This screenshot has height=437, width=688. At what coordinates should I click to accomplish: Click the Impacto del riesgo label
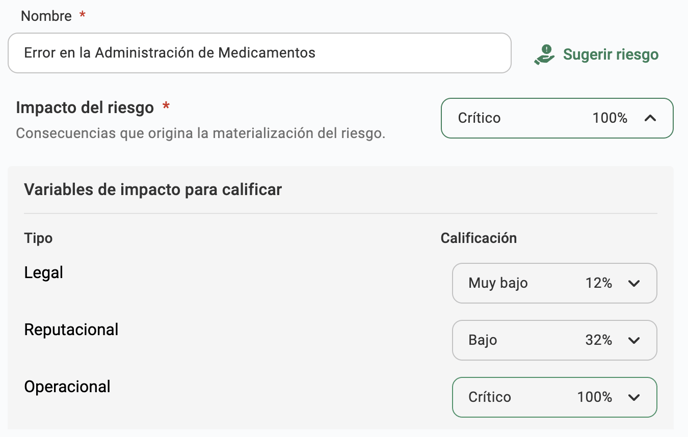click(x=85, y=107)
